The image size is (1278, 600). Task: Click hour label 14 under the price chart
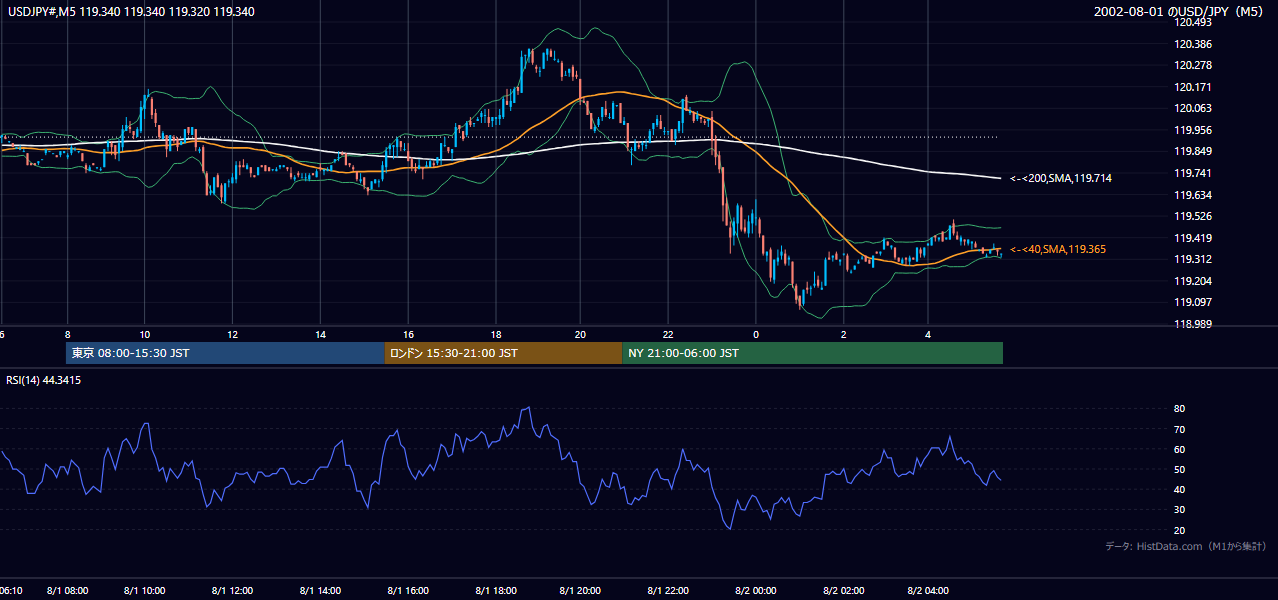pyautogui.click(x=320, y=334)
